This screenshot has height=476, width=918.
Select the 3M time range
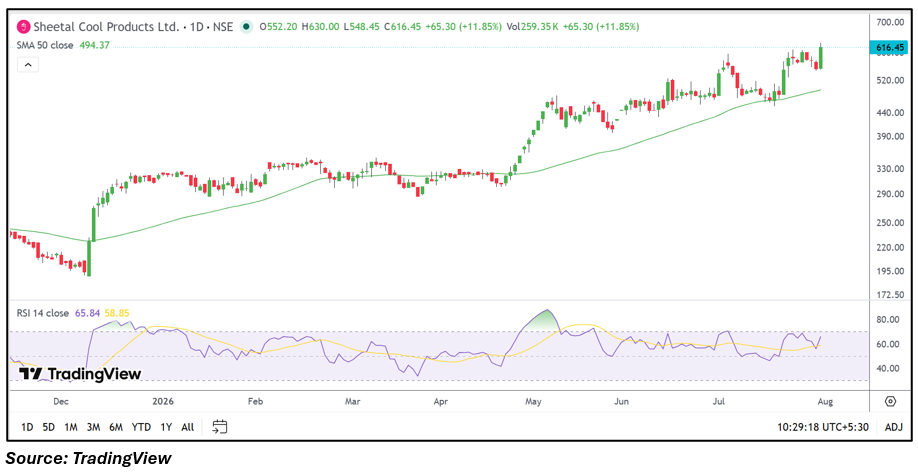tap(93, 427)
